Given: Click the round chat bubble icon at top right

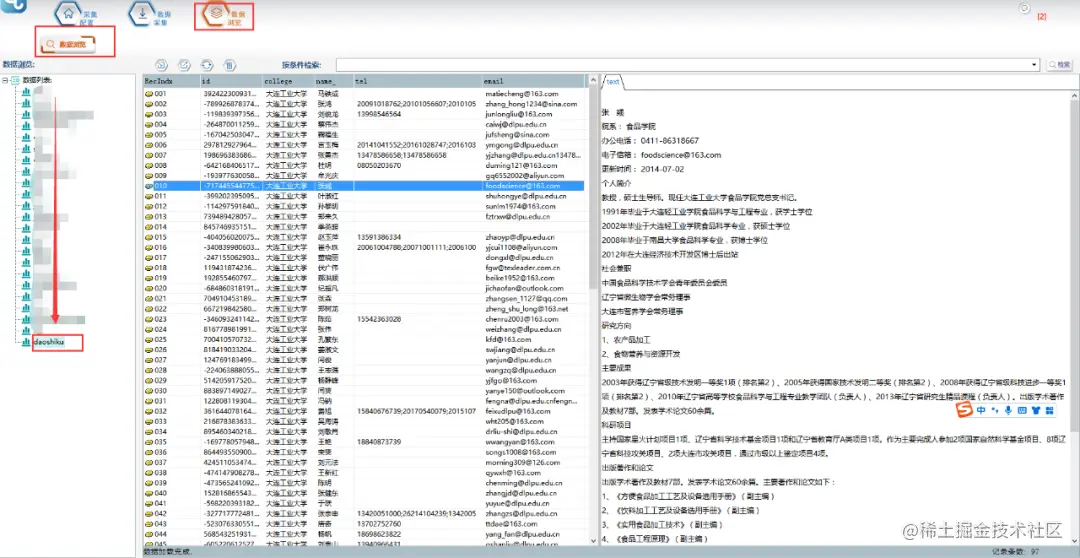Looking at the screenshot, I should [x=1024, y=8].
